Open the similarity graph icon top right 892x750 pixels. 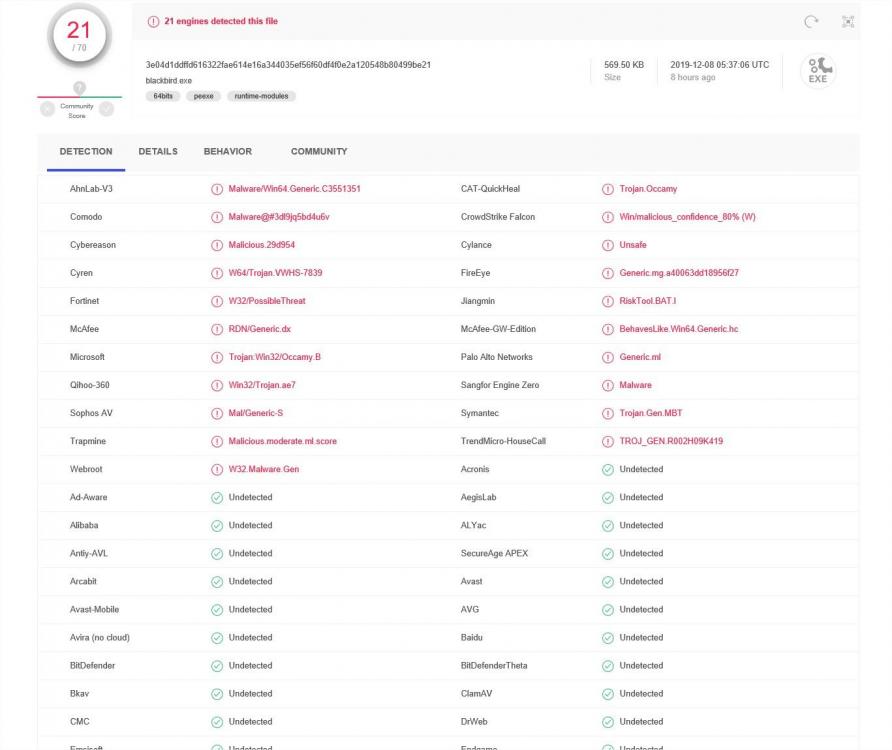click(x=848, y=22)
